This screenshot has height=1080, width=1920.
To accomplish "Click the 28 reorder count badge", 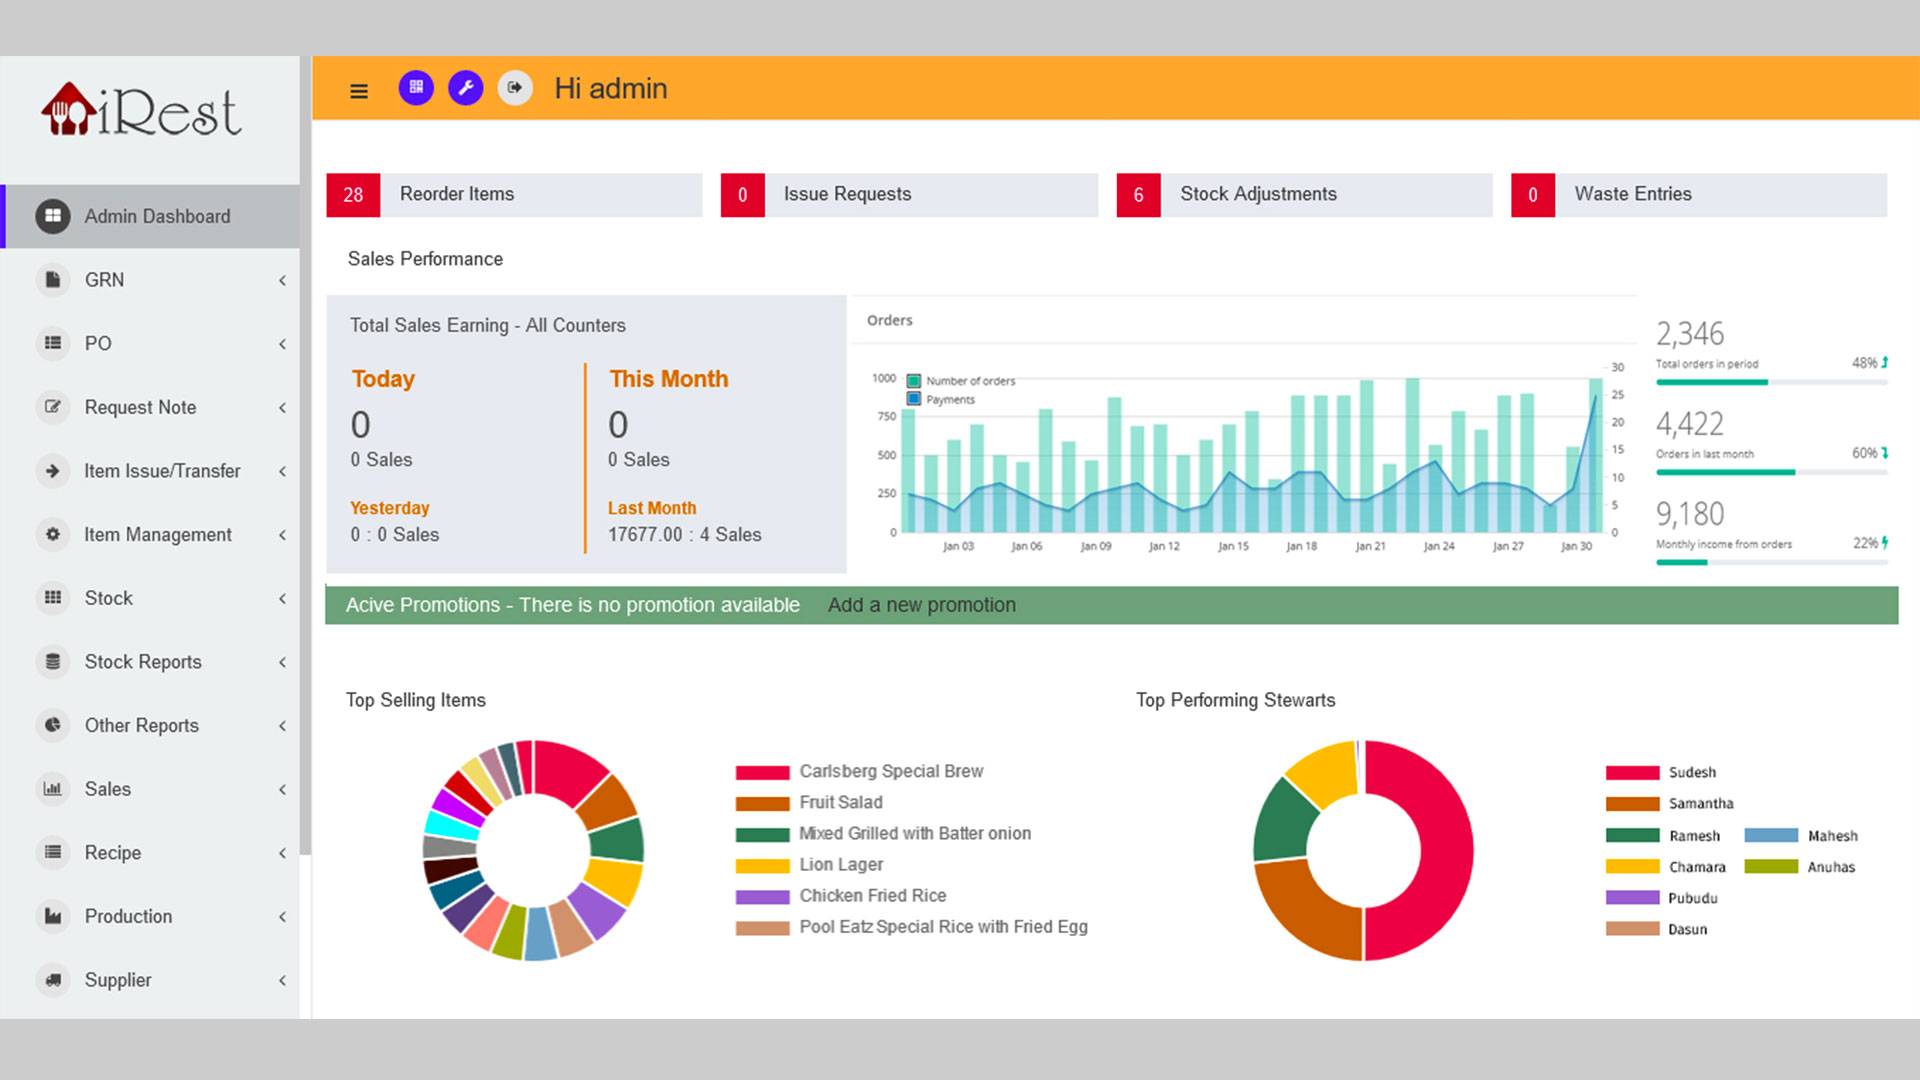I will click(x=353, y=195).
